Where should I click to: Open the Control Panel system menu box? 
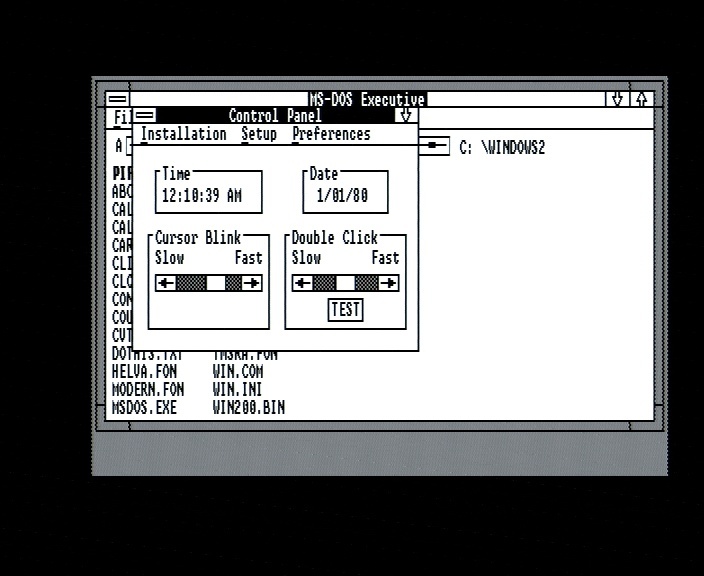145,116
